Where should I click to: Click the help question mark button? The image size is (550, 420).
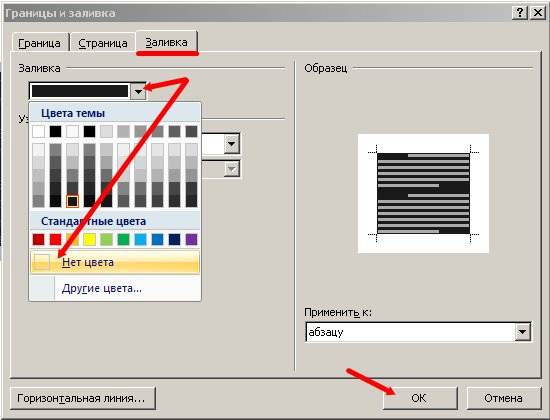[x=519, y=13]
